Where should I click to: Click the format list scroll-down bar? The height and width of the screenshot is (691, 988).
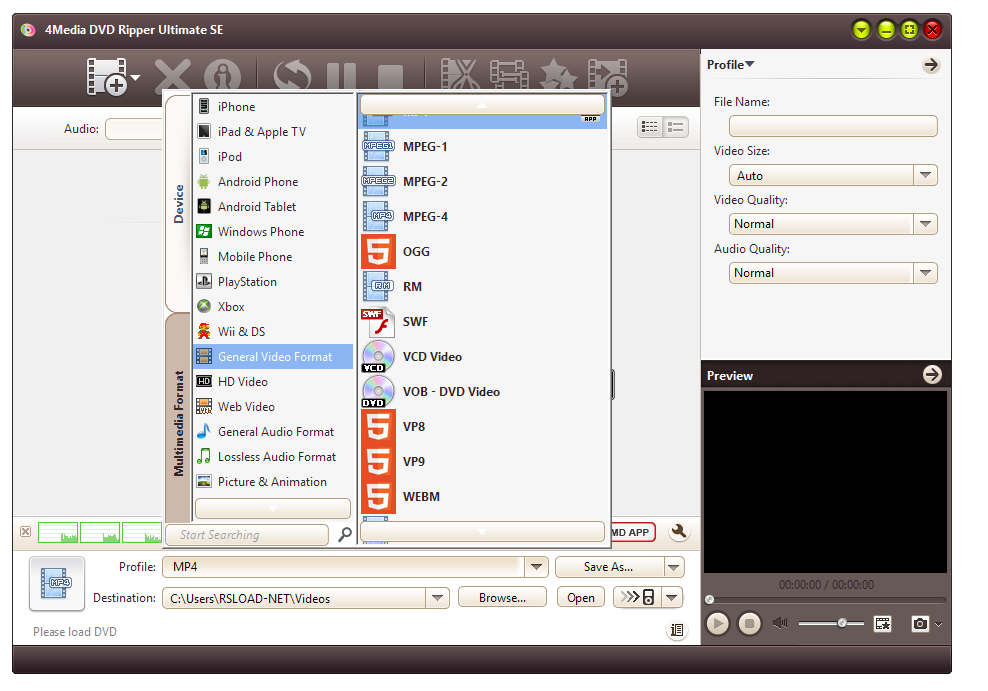pyautogui.click(x=482, y=531)
